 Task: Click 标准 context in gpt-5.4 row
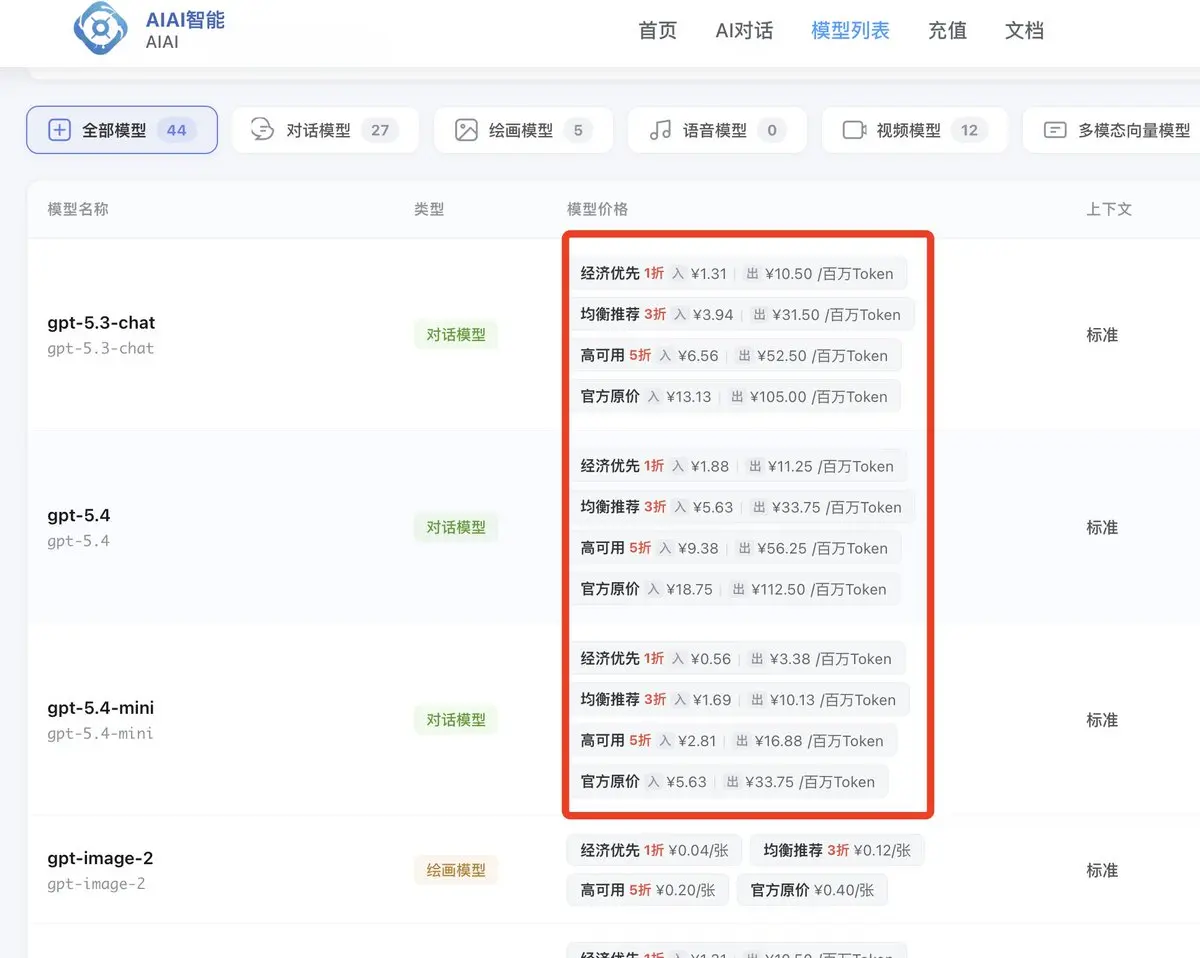point(1102,527)
